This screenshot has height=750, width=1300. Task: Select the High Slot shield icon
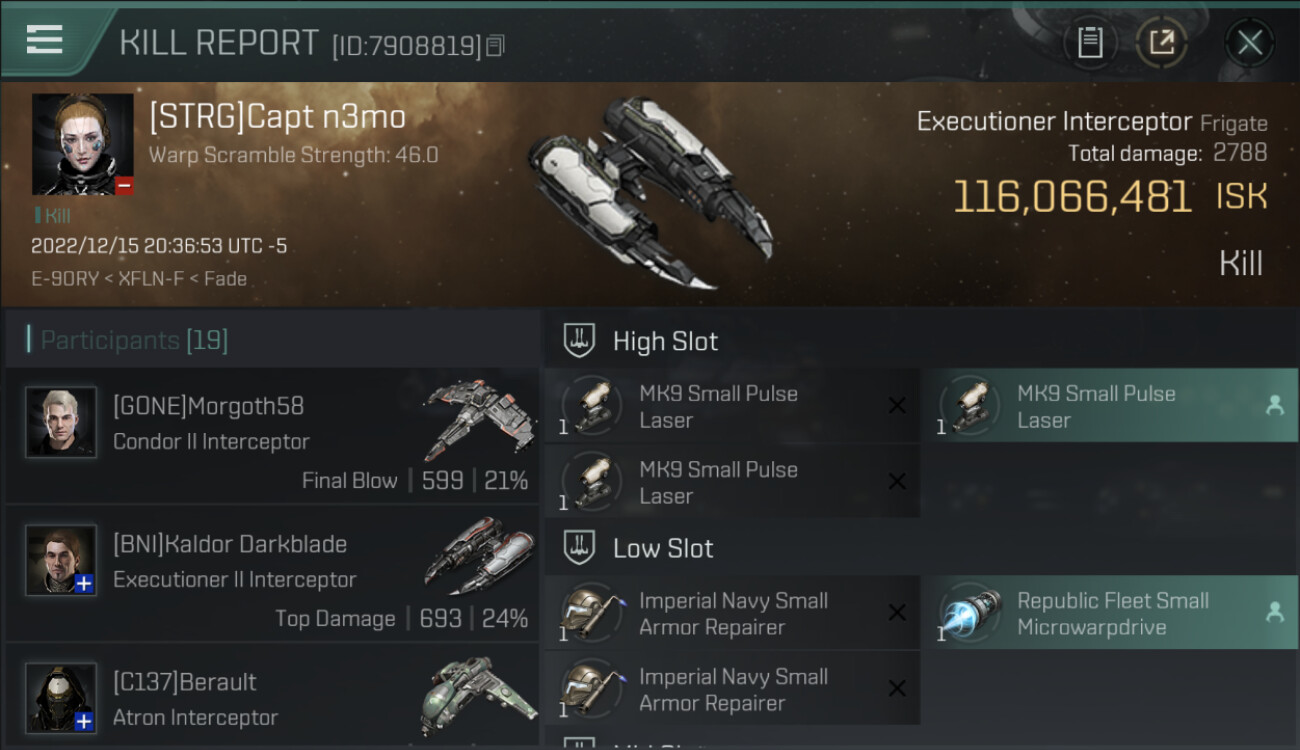(579, 340)
